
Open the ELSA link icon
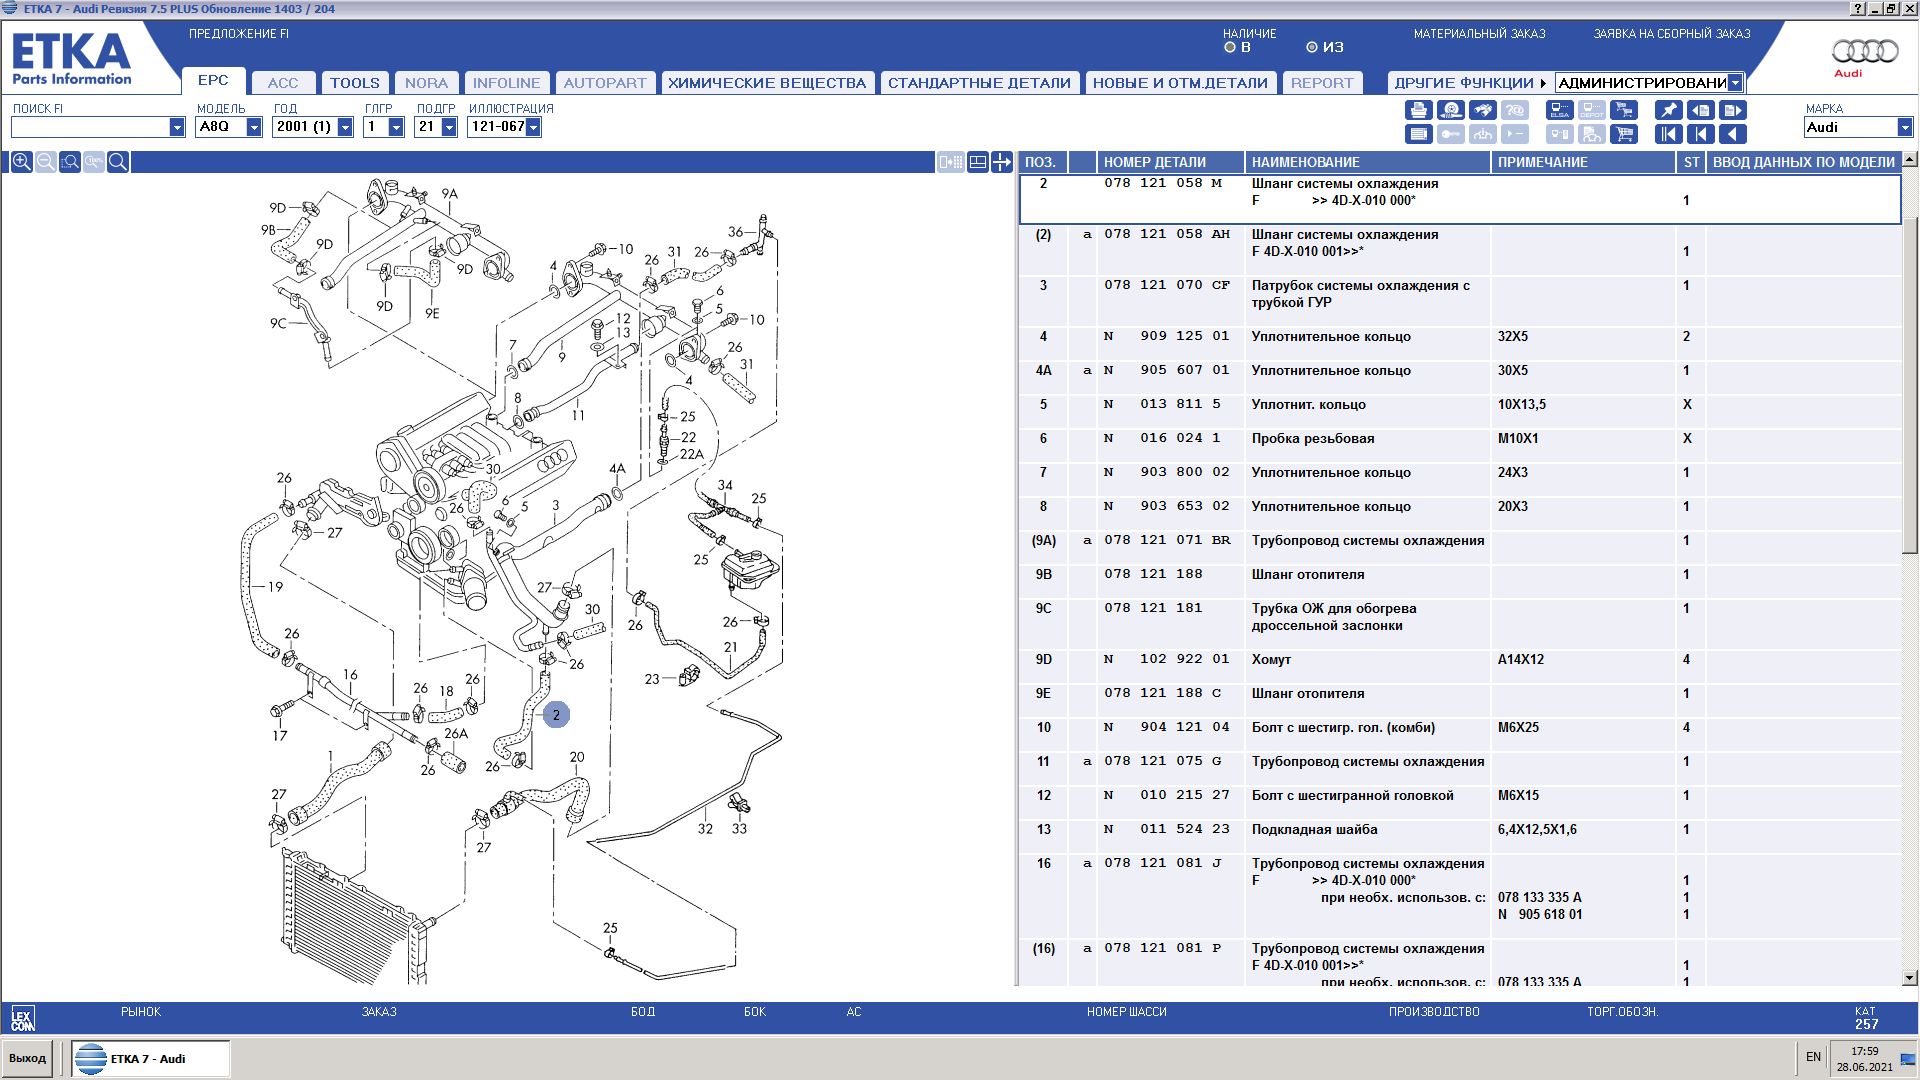click(1560, 110)
